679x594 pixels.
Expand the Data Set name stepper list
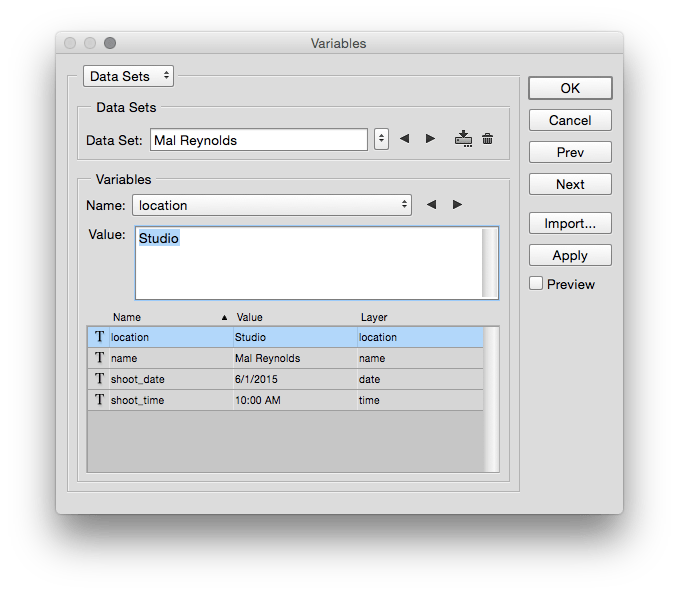point(381,139)
